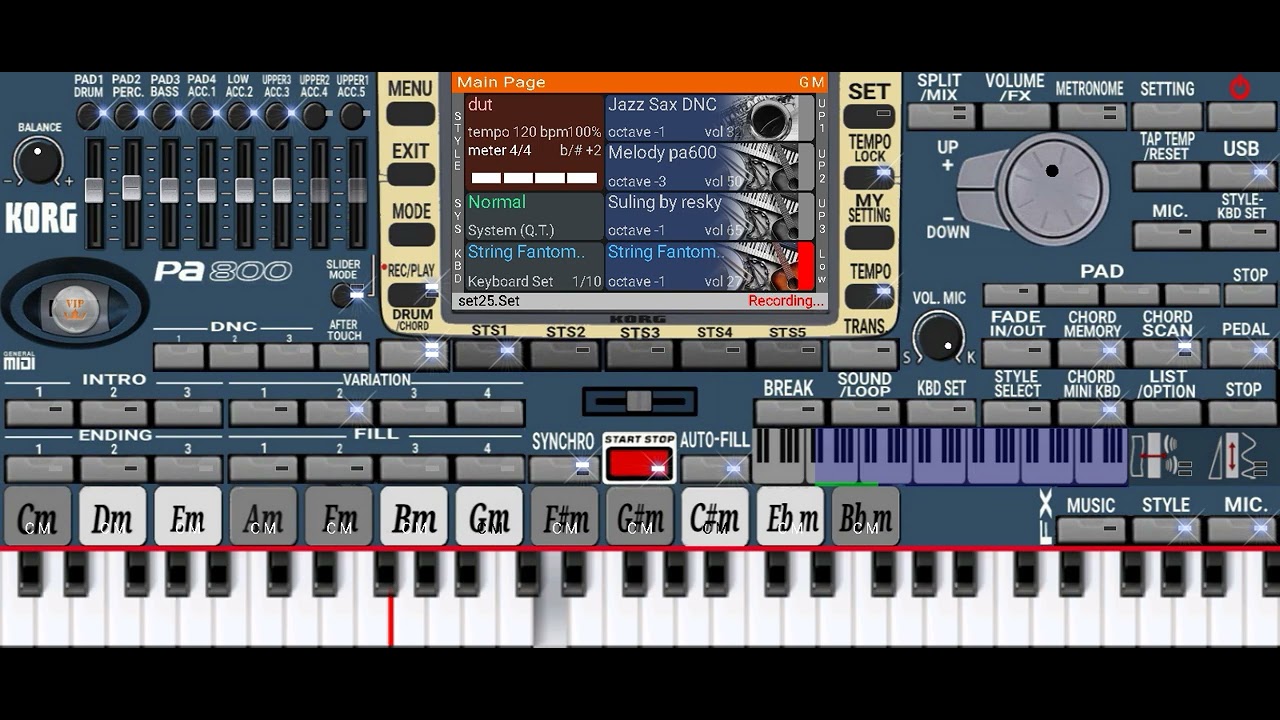This screenshot has width=1280, height=720.
Task: Click the tempo dial wheel
Action: point(1051,187)
